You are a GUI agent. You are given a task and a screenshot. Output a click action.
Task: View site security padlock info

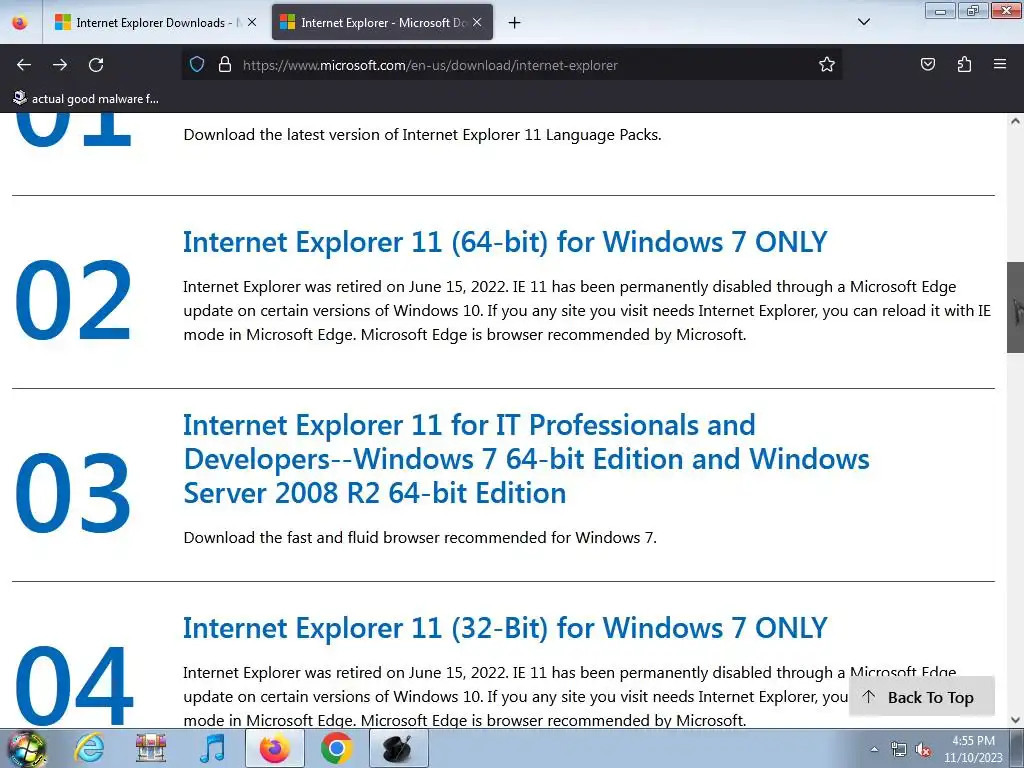pyautogui.click(x=225, y=65)
